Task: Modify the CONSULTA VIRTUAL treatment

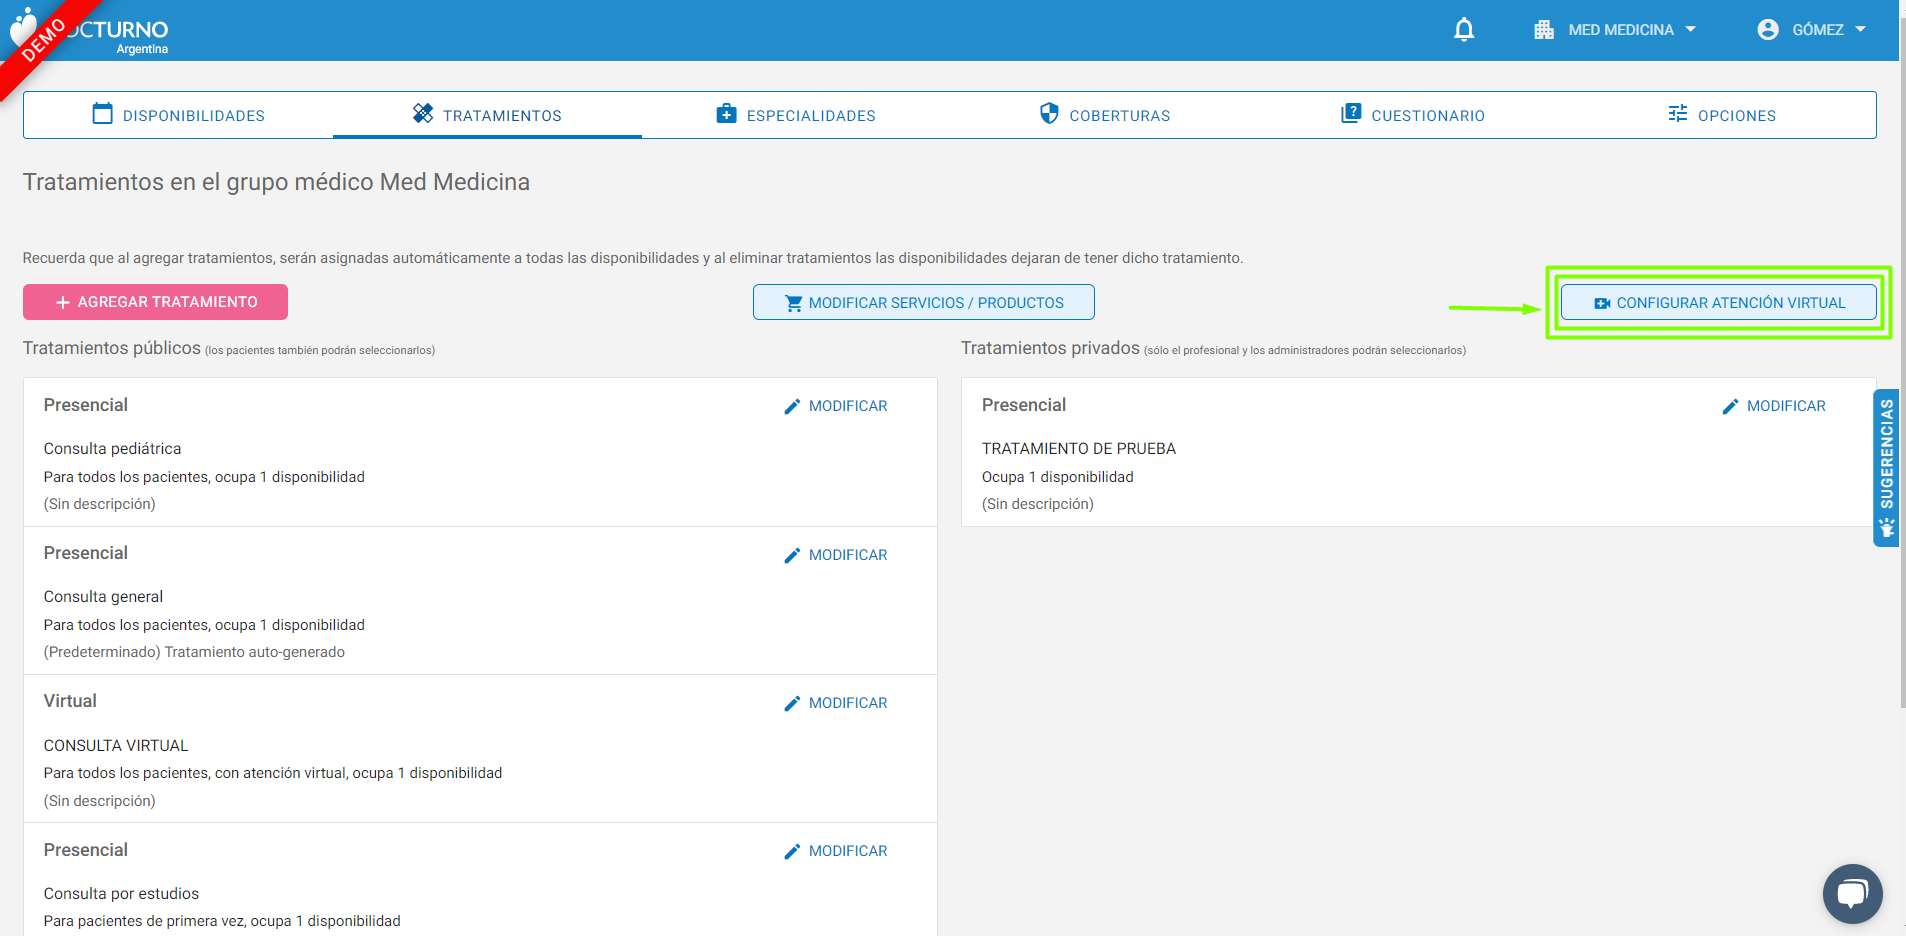Action: (836, 703)
